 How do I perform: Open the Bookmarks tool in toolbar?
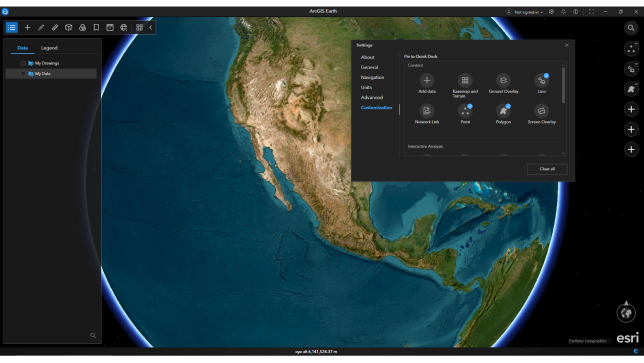point(96,28)
